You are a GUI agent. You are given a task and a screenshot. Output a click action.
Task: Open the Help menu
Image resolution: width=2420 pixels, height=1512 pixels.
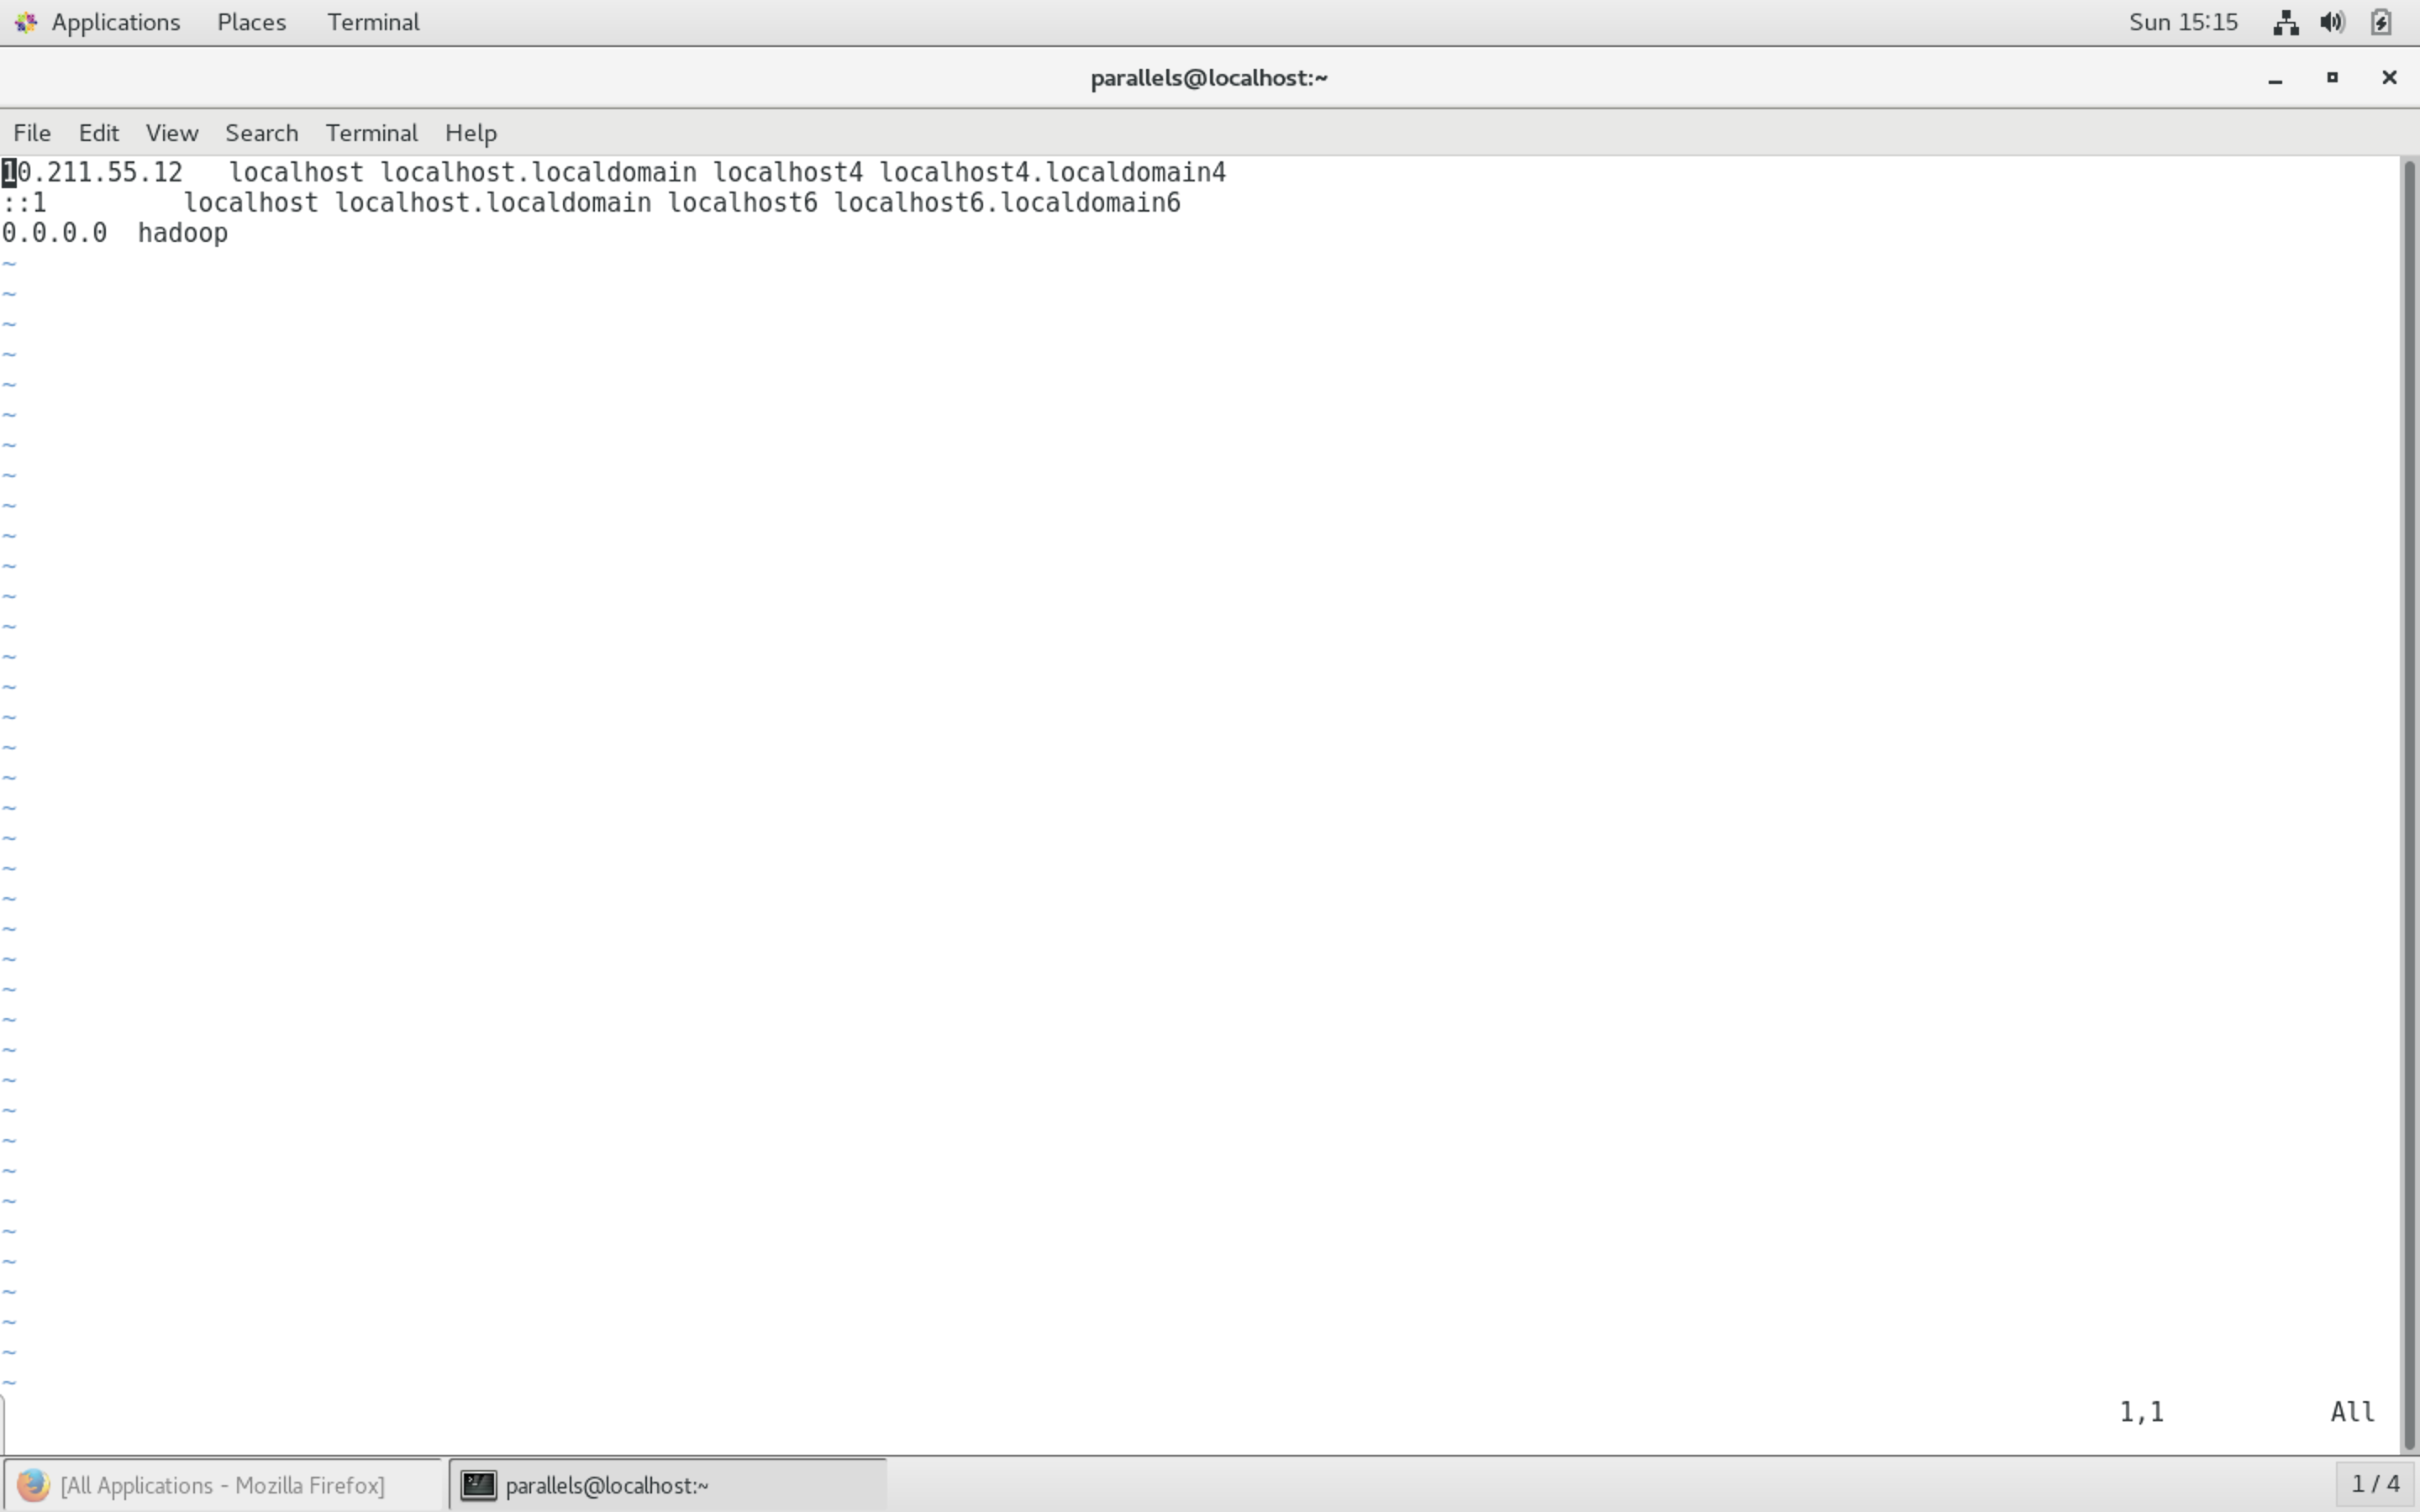[x=471, y=133]
